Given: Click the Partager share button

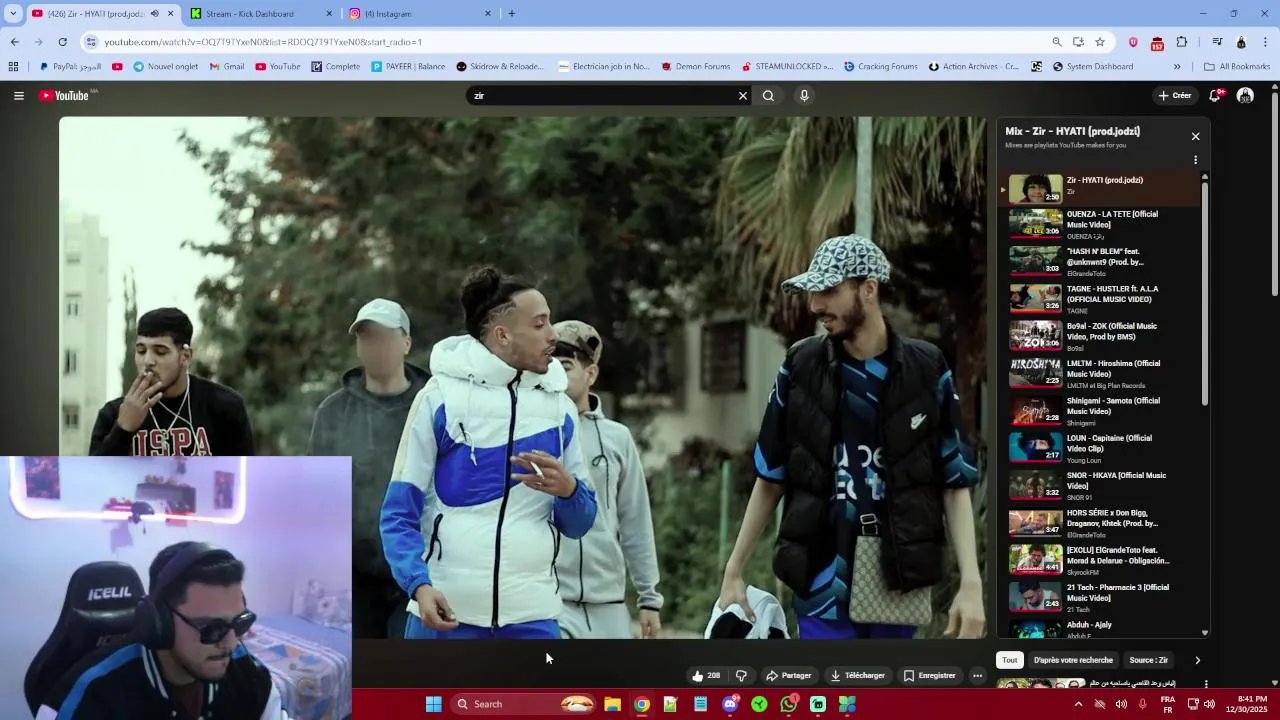Looking at the screenshot, I should (x=789, y=676).
